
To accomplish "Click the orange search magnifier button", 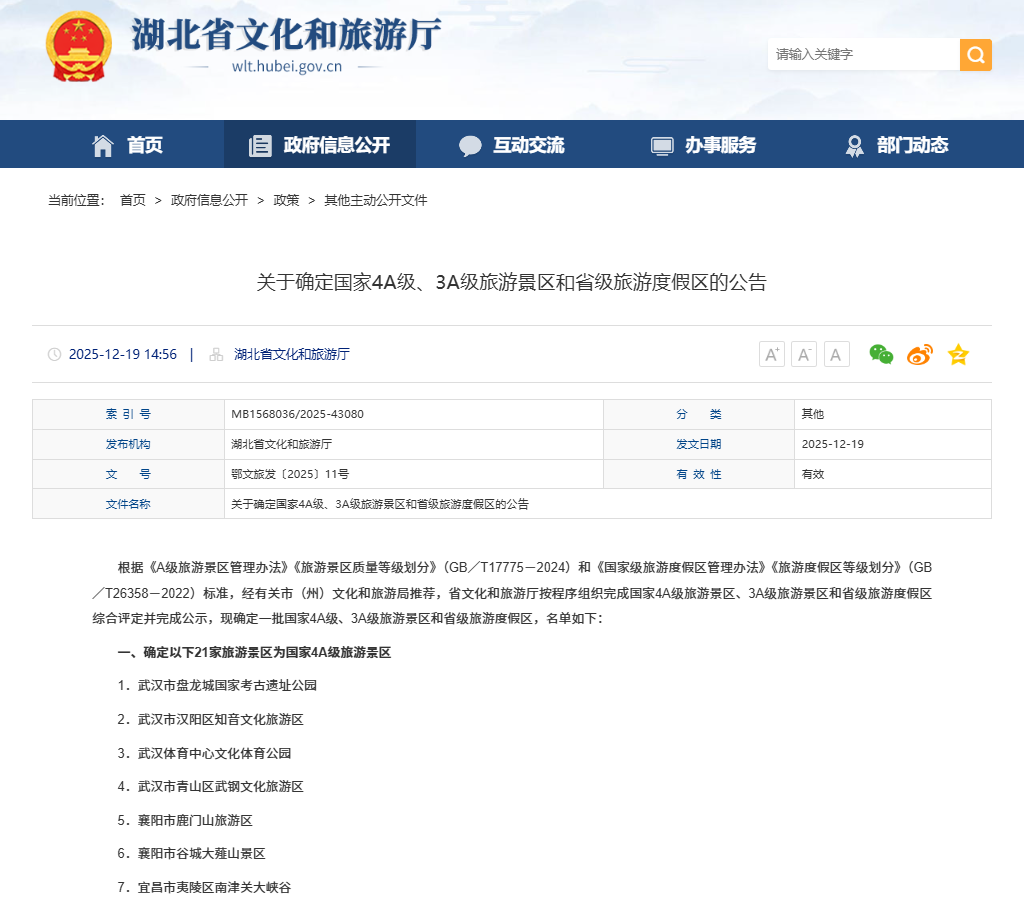I will click(975, 55).
